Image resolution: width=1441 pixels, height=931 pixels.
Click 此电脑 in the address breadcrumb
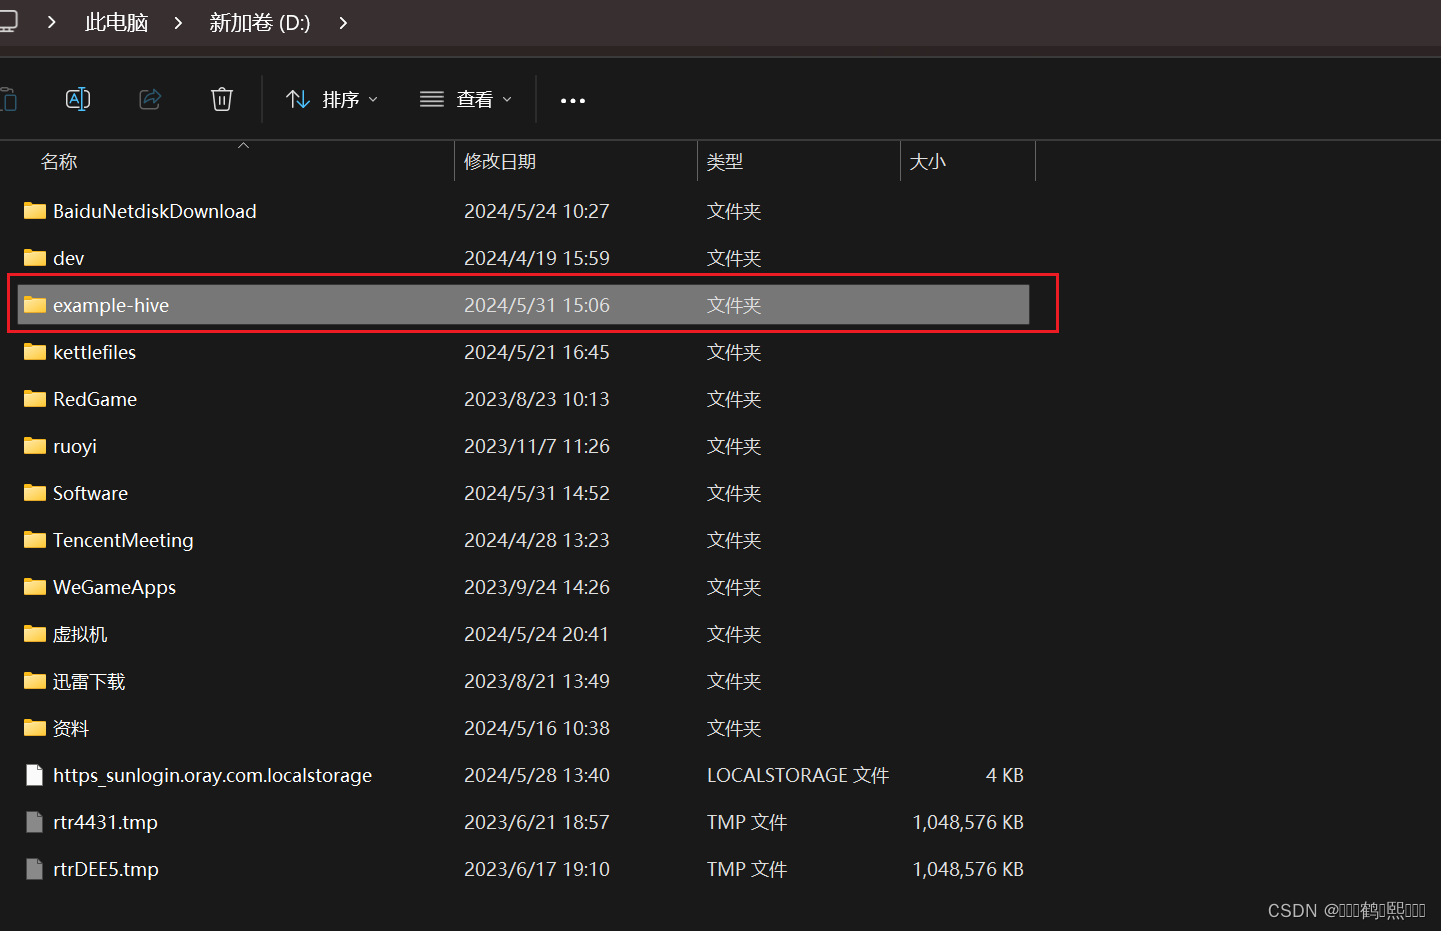(116, 22)
